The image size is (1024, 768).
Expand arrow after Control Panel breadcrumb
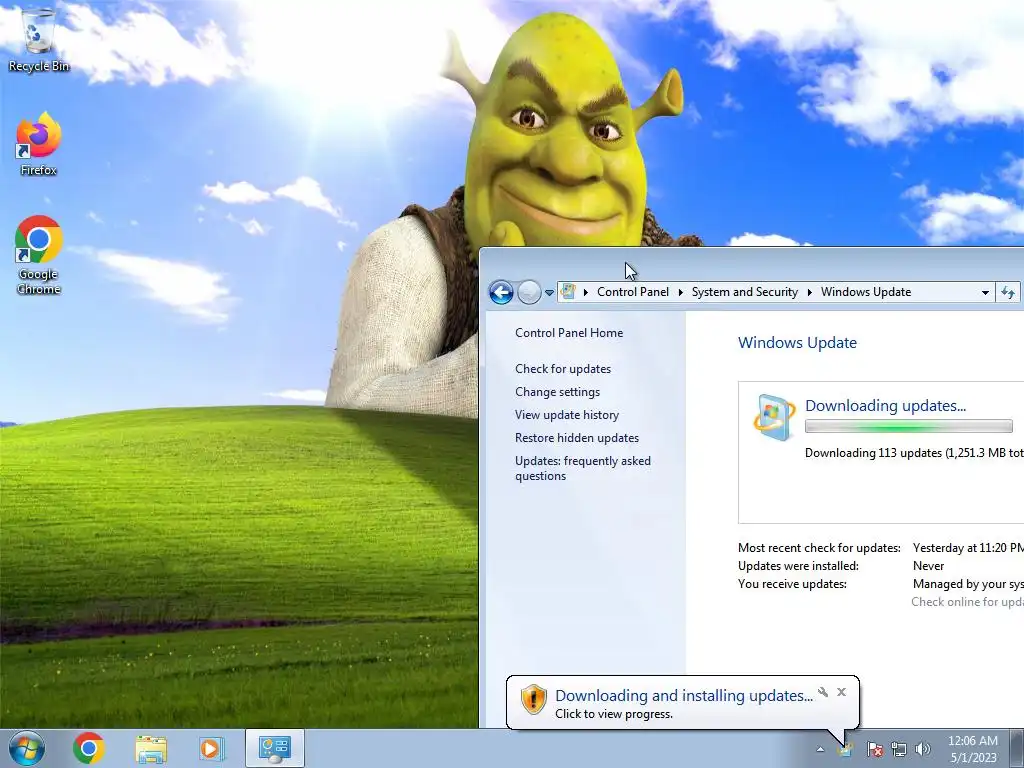pos(680,293)
